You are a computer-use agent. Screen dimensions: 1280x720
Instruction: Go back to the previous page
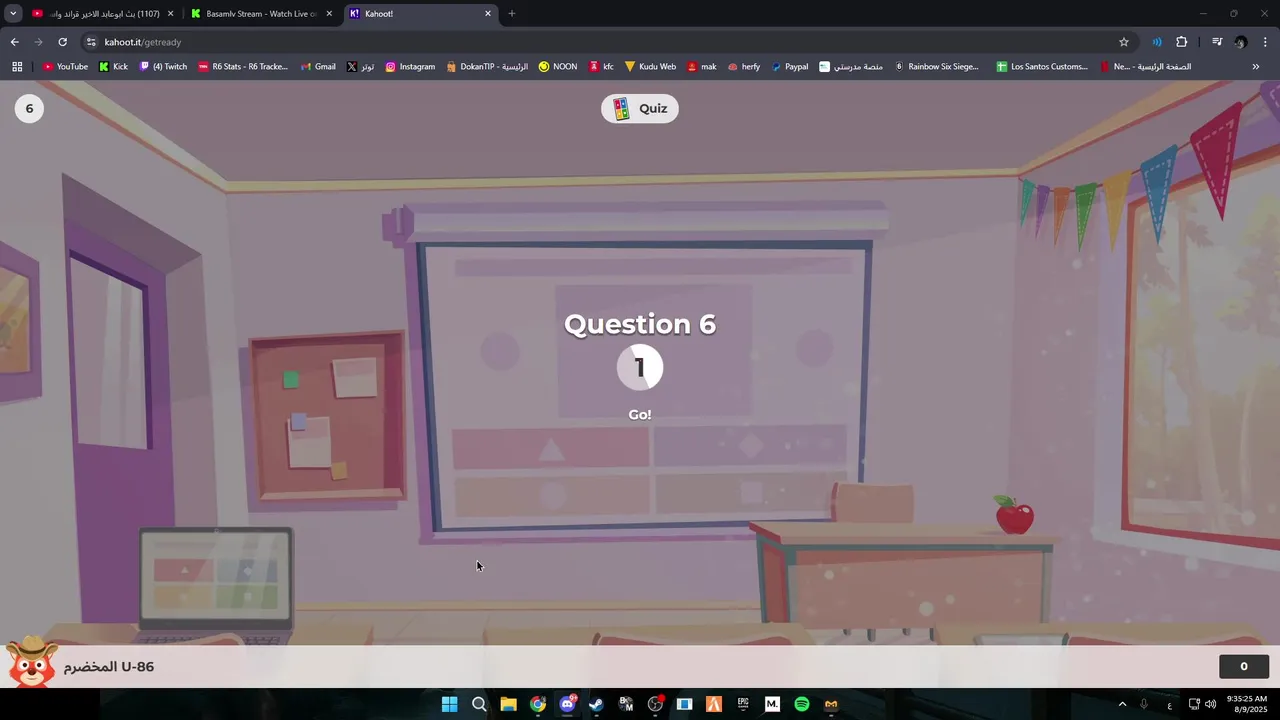coord(14,42)
